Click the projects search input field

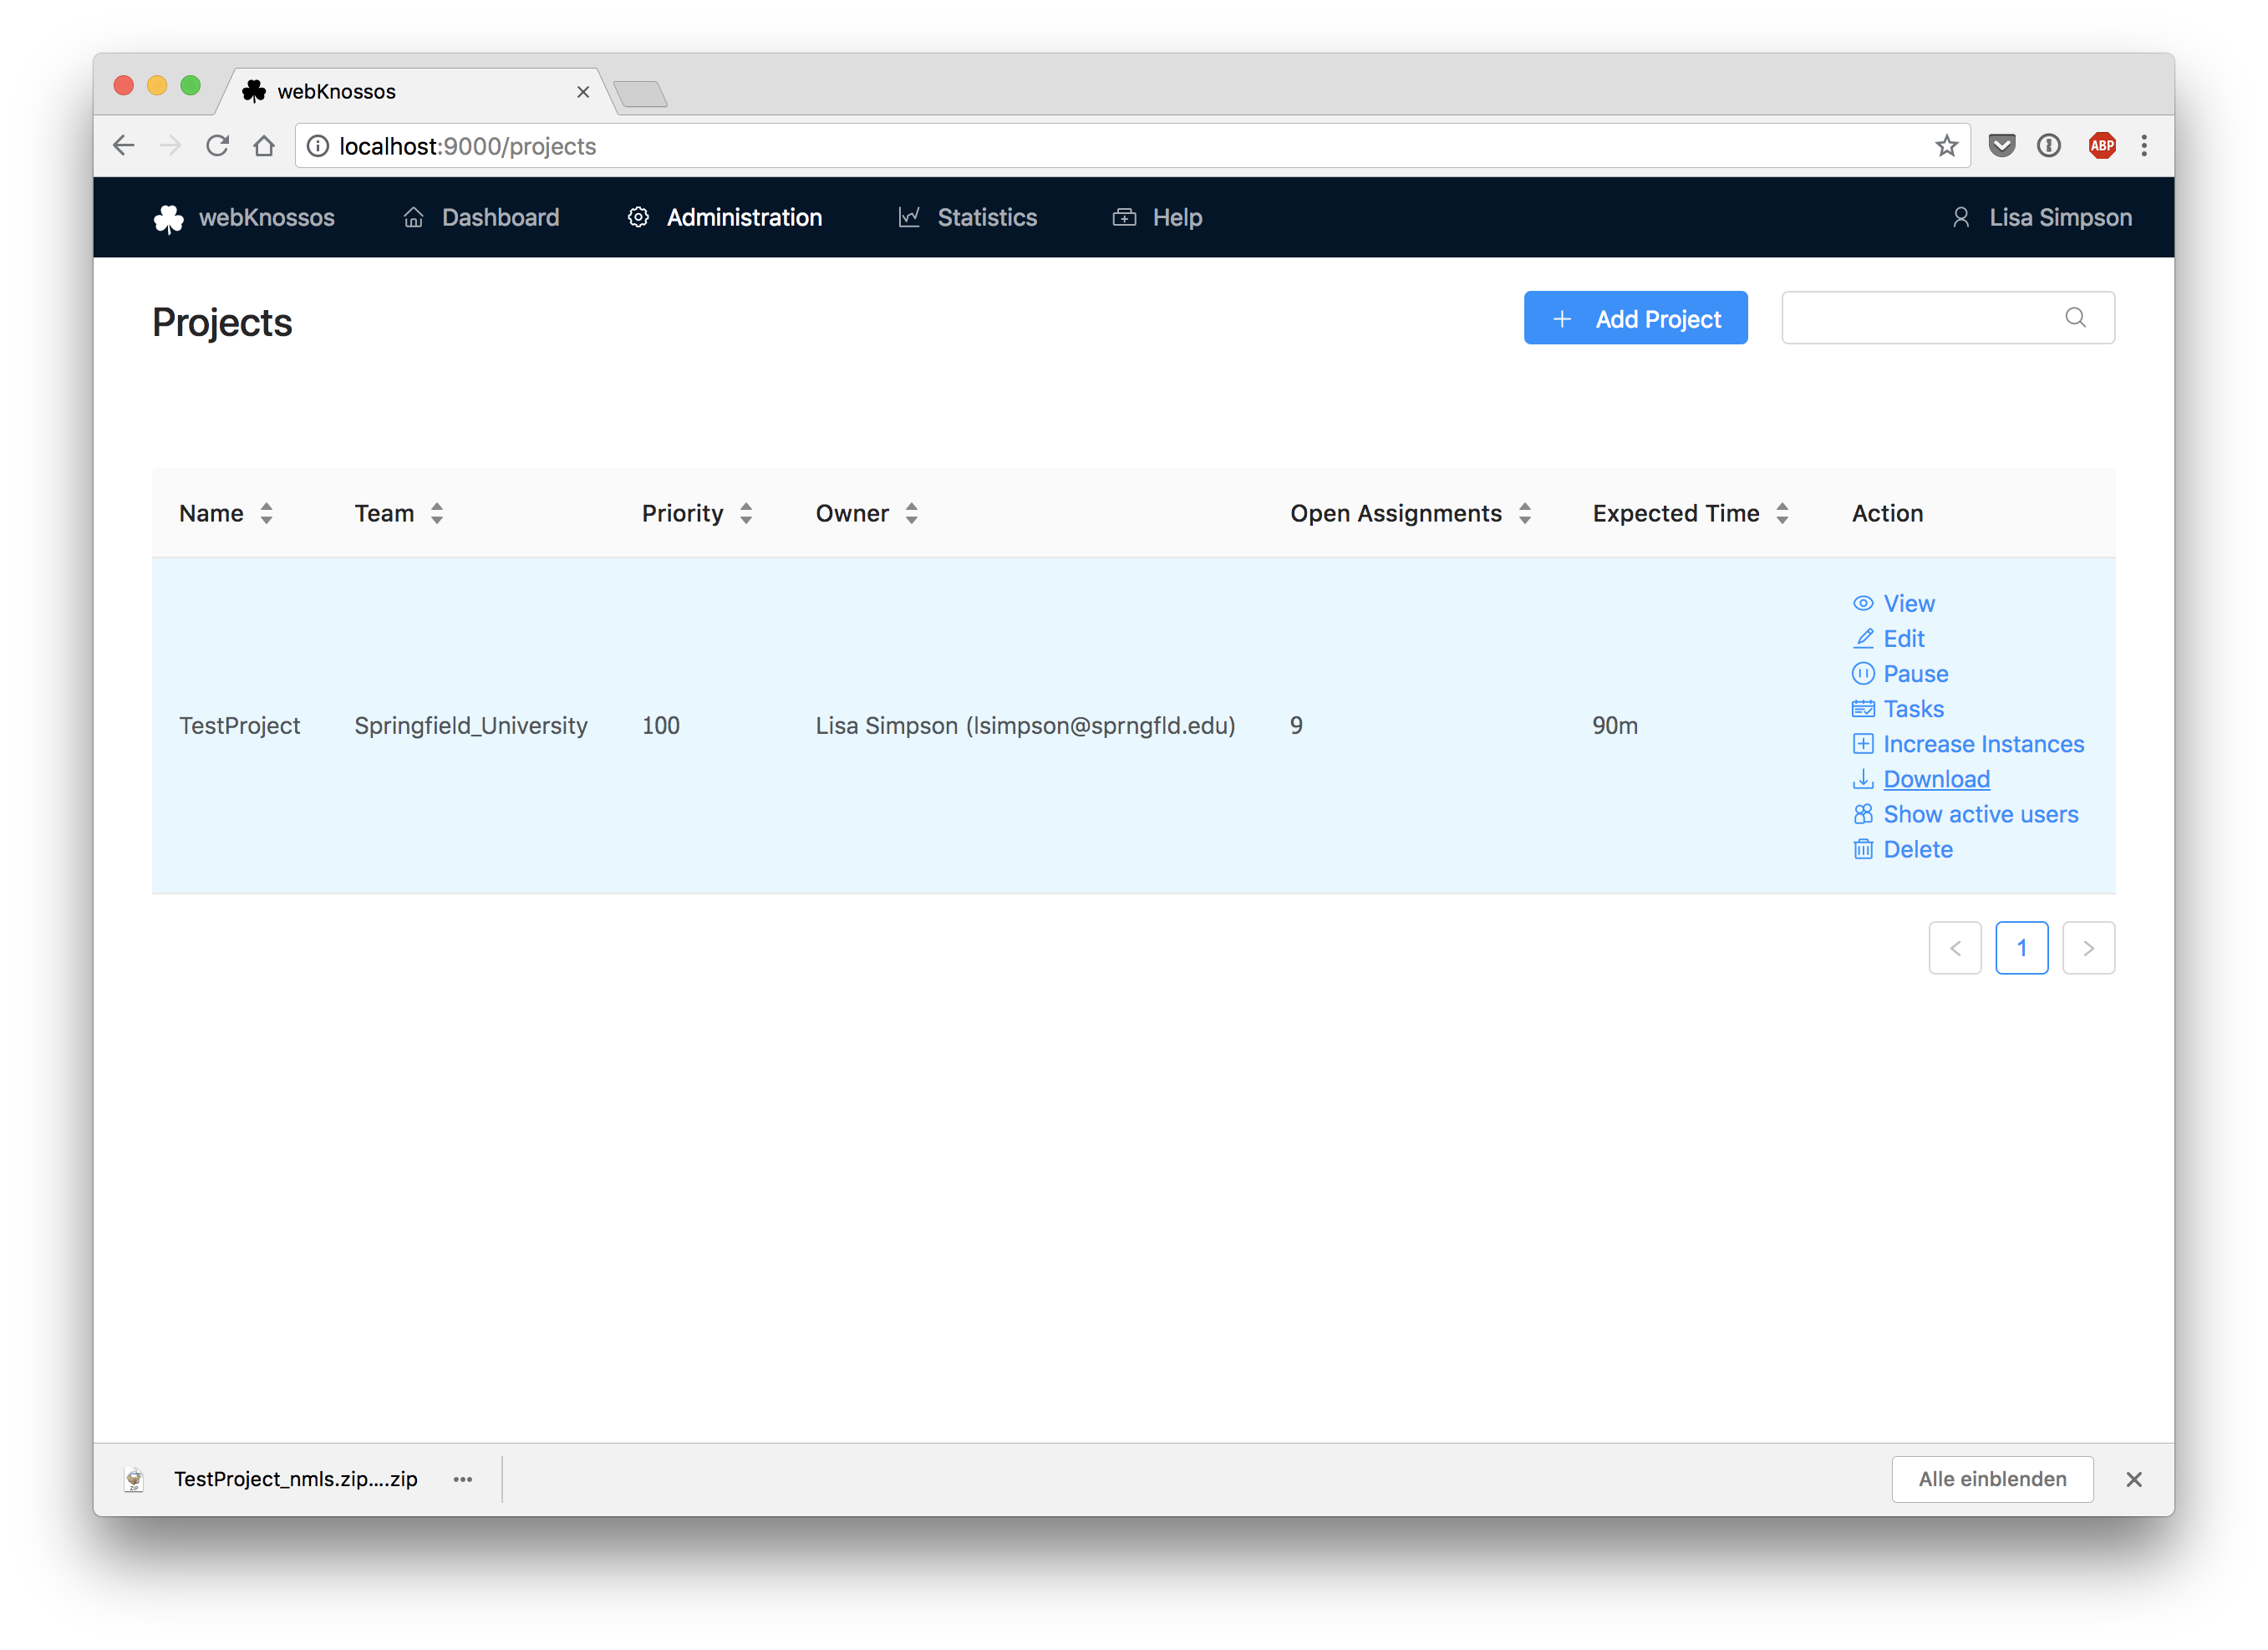1947,318
